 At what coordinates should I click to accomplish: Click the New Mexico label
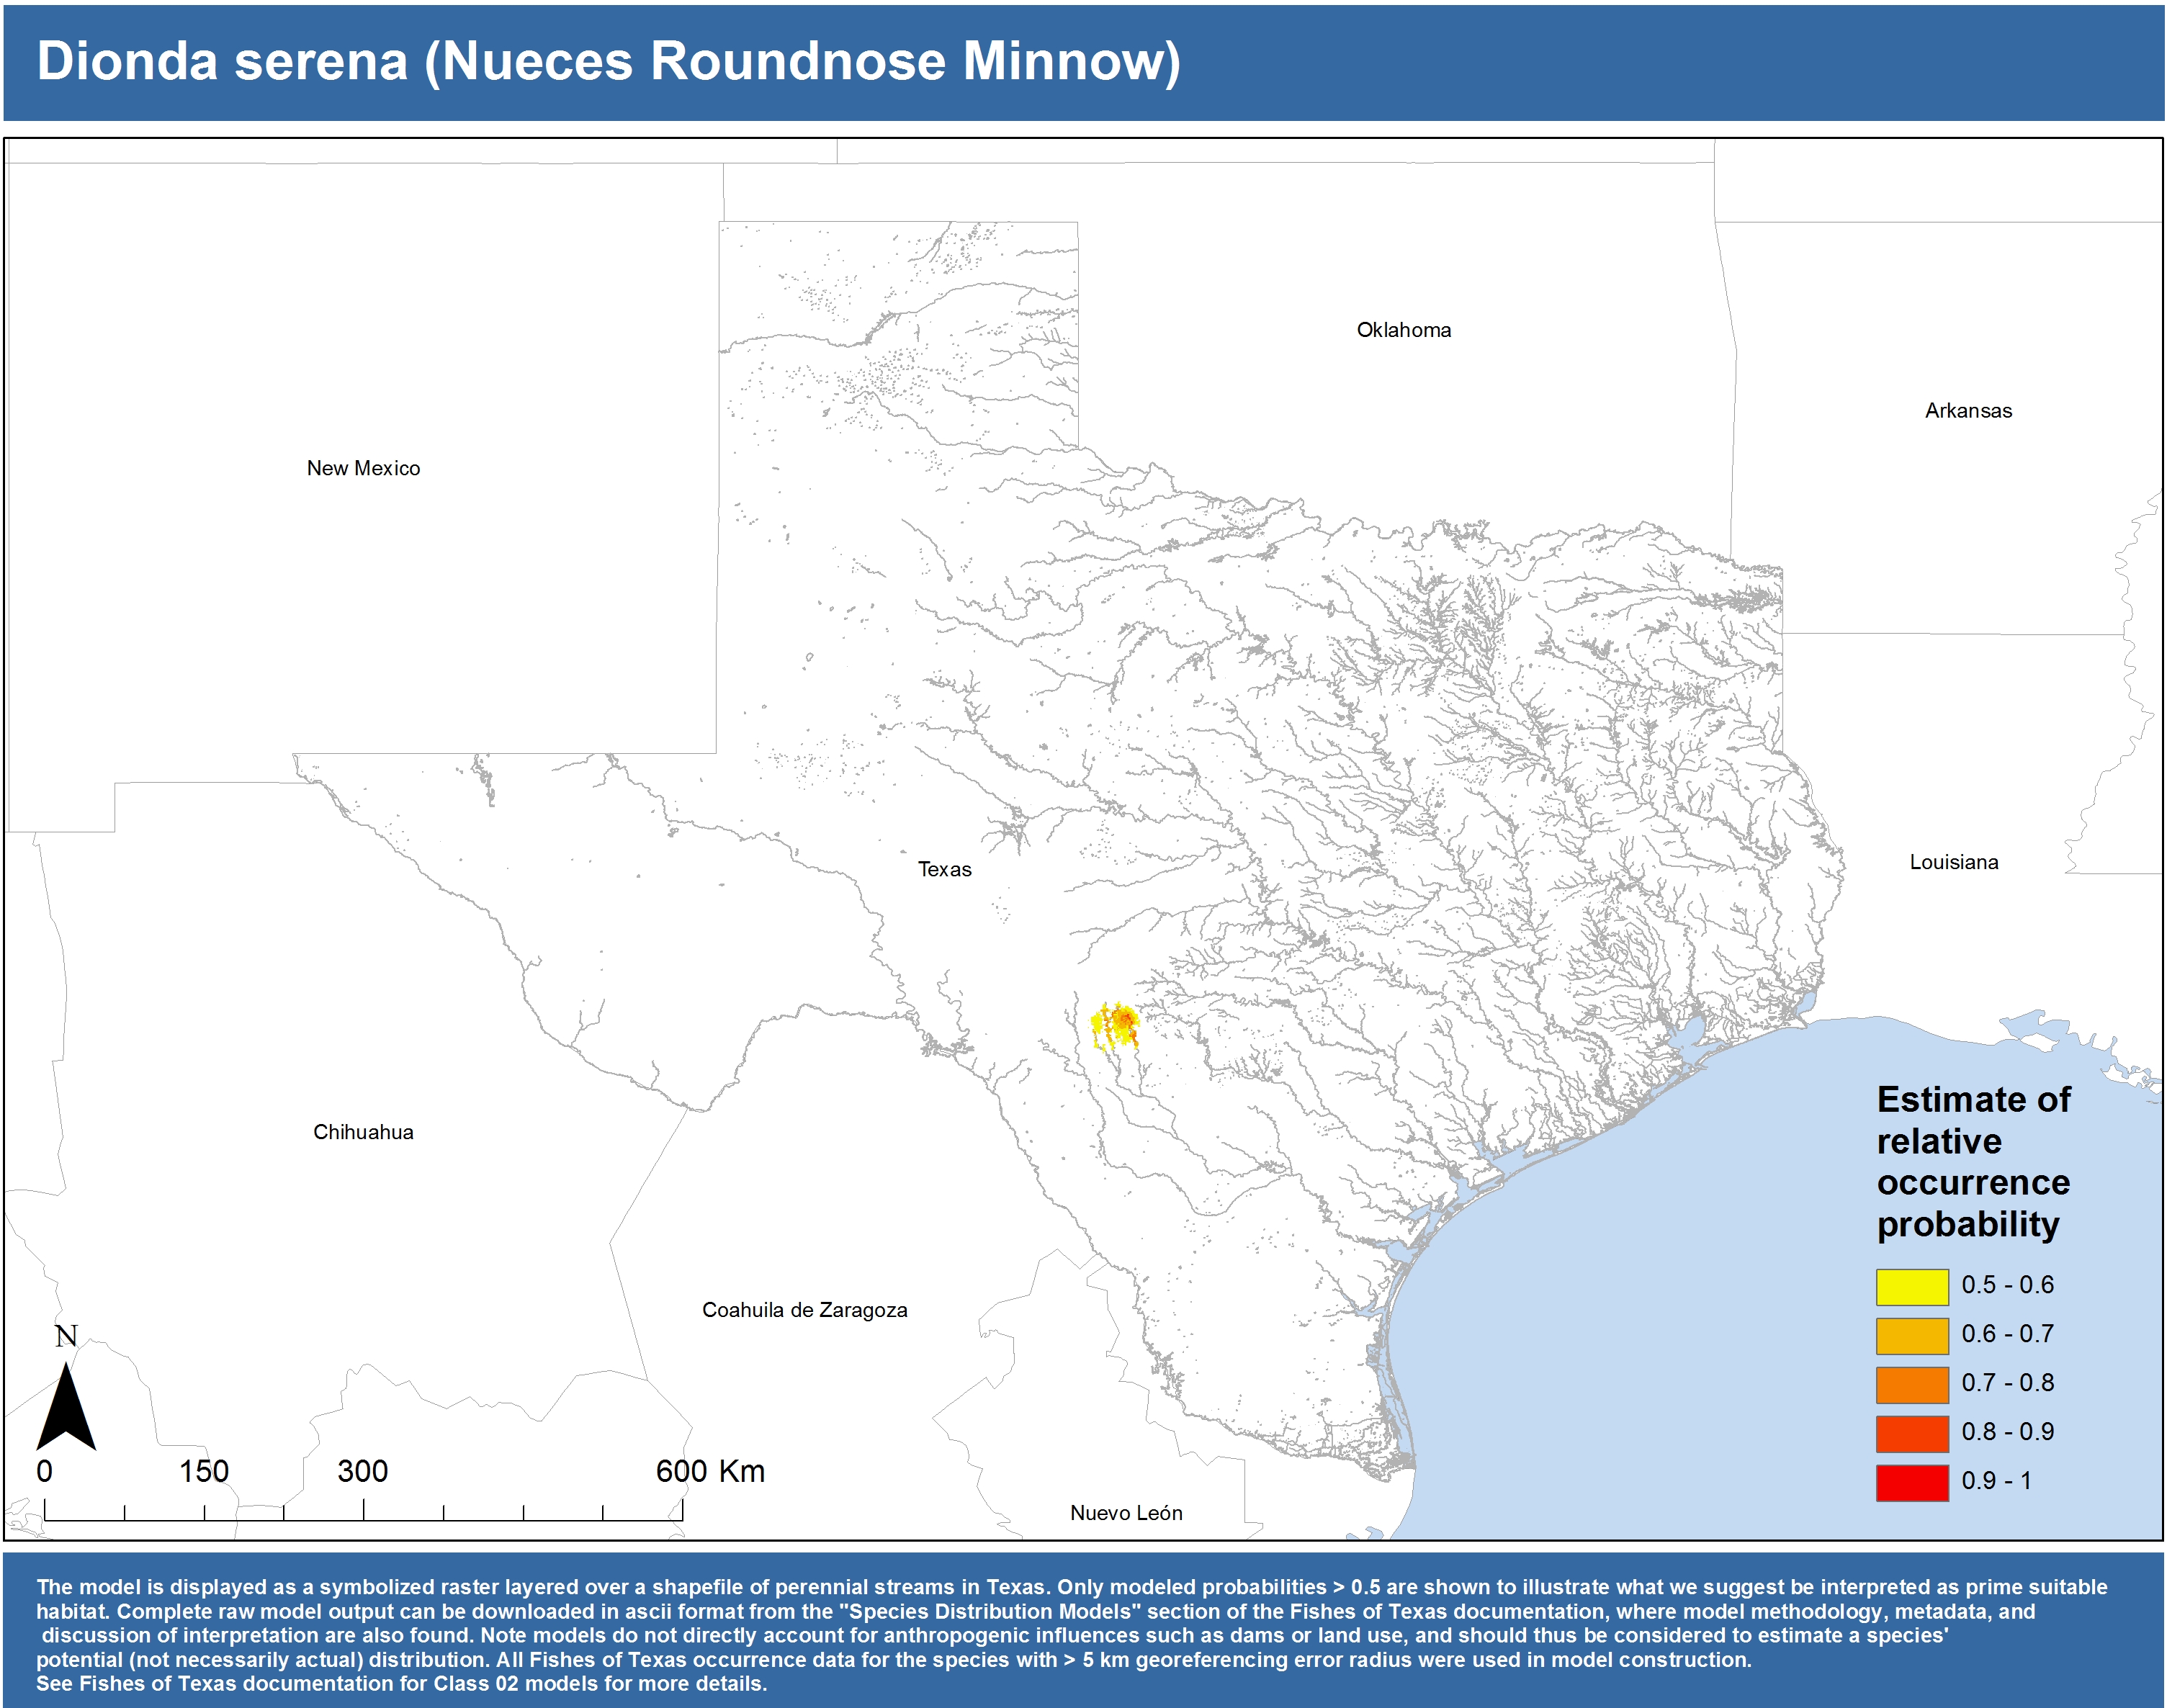pyautogui.click(x=363, y=468)
